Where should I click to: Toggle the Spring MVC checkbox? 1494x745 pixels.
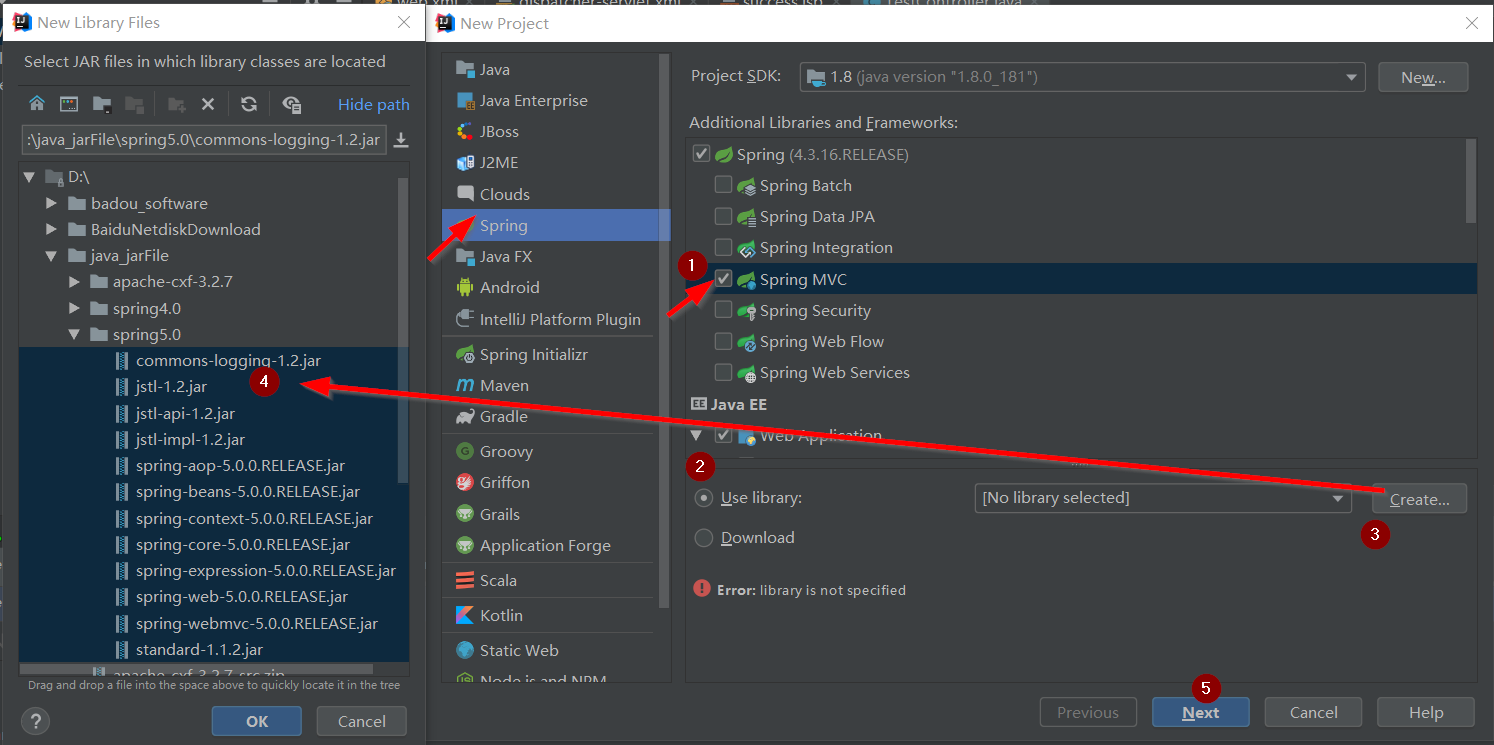723,279
